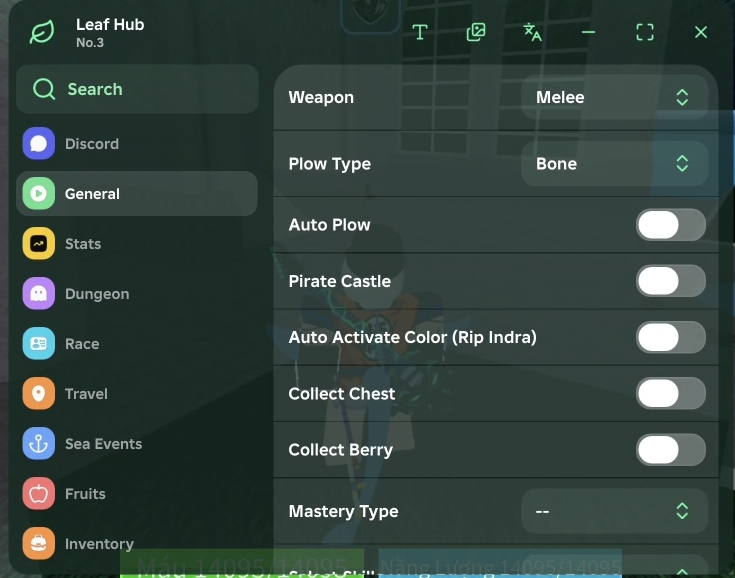The image size is (735, 578).
Task: Select the Race menu entry
Action: pyautogui.click(x=82, y=344)
